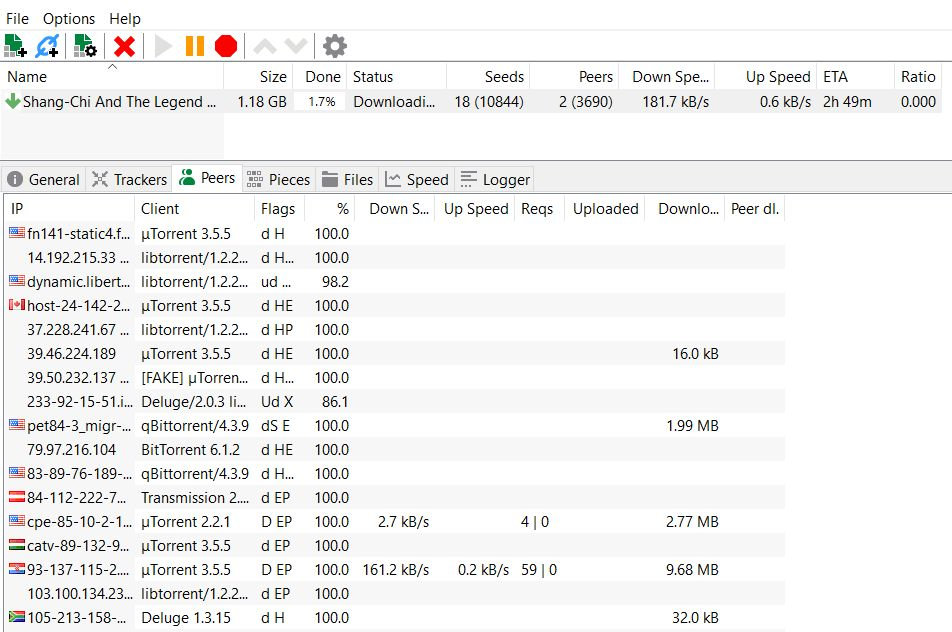The height and width of the screenshot is (632, 952).
Task: Select peer fn141-static4.f...
Action: [x=395, y=234]
